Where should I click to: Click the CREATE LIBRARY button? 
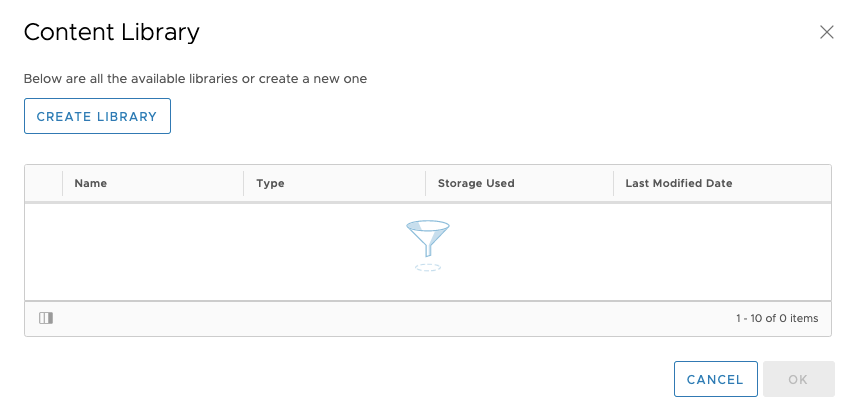97,116
